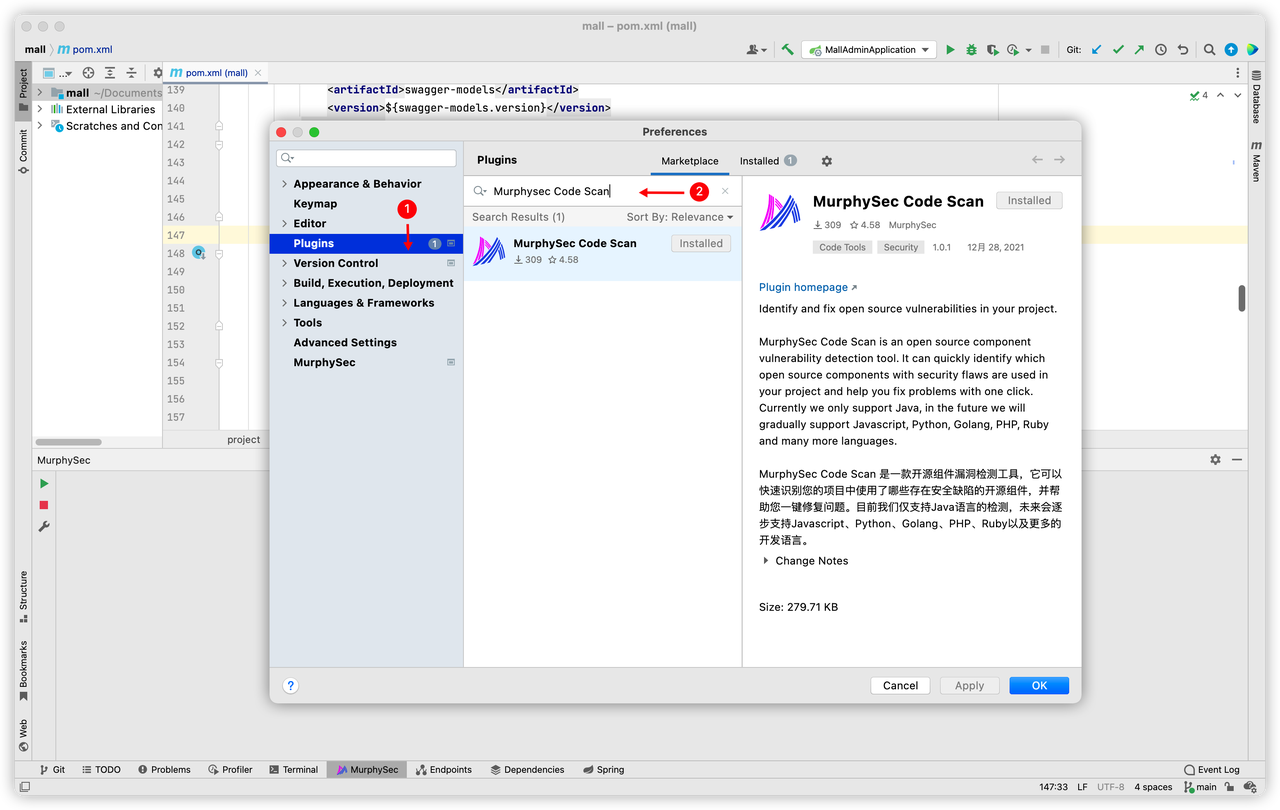Screen dimensions: 1280x810
Task: Click the Select Opened File target icon
Action: (x=88, y=73)
